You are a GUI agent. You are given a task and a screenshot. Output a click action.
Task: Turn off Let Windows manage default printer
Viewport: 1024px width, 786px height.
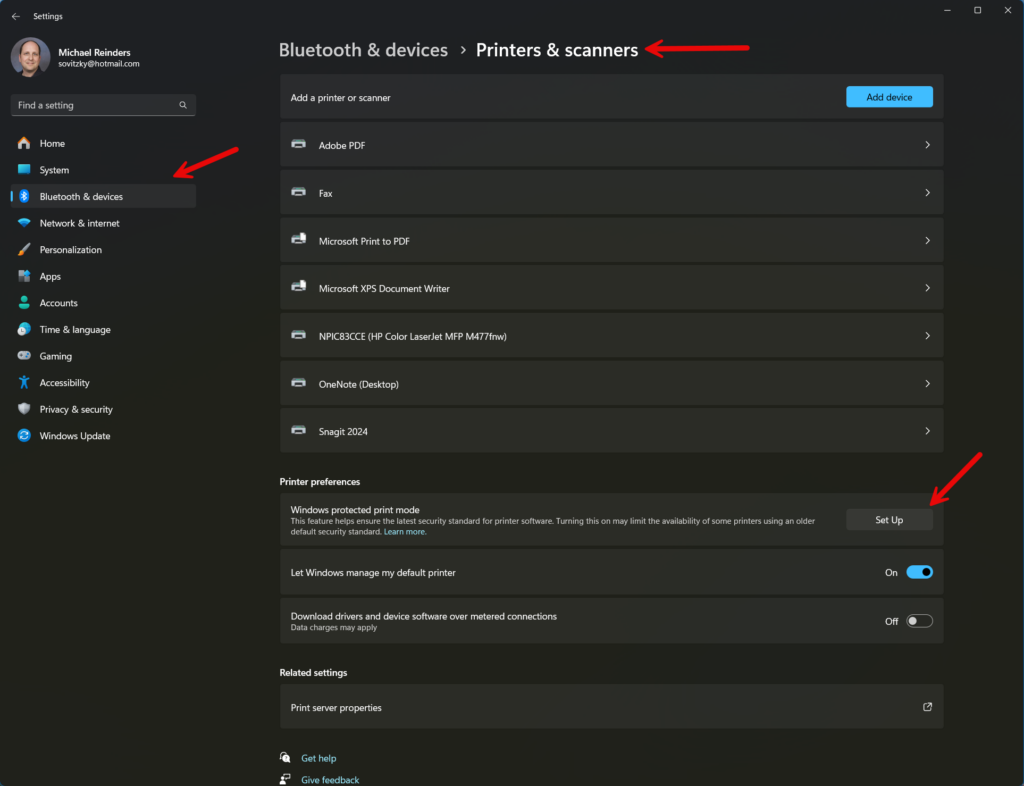coord(920,573)
